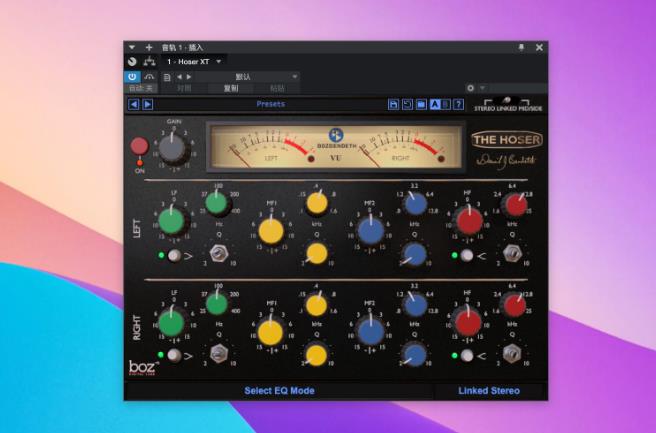Viewport: 656px width, 433px height.
Task: Open the help question mark icon
Action: 459,104
